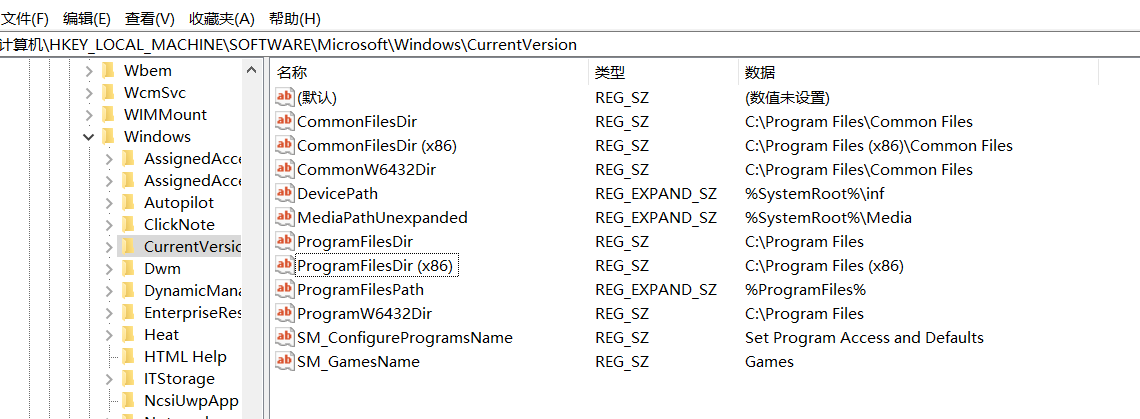Open the 文件(F) menu
The width and height of the screenshot is (1140, 419).
click(25, 18)
